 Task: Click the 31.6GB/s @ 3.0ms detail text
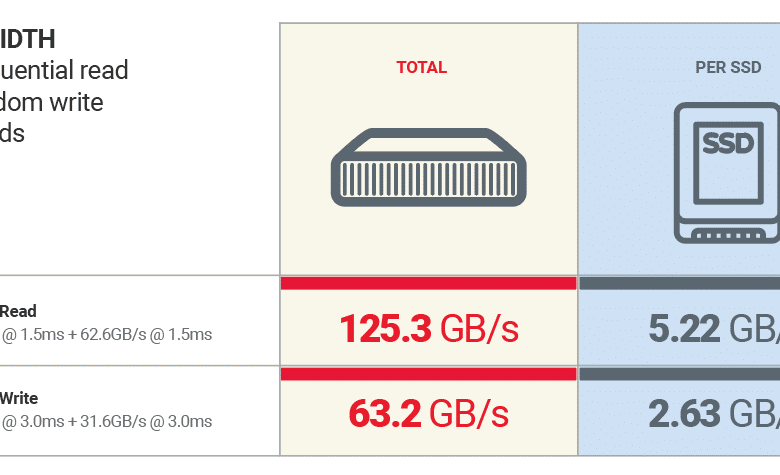pos(146,422)
